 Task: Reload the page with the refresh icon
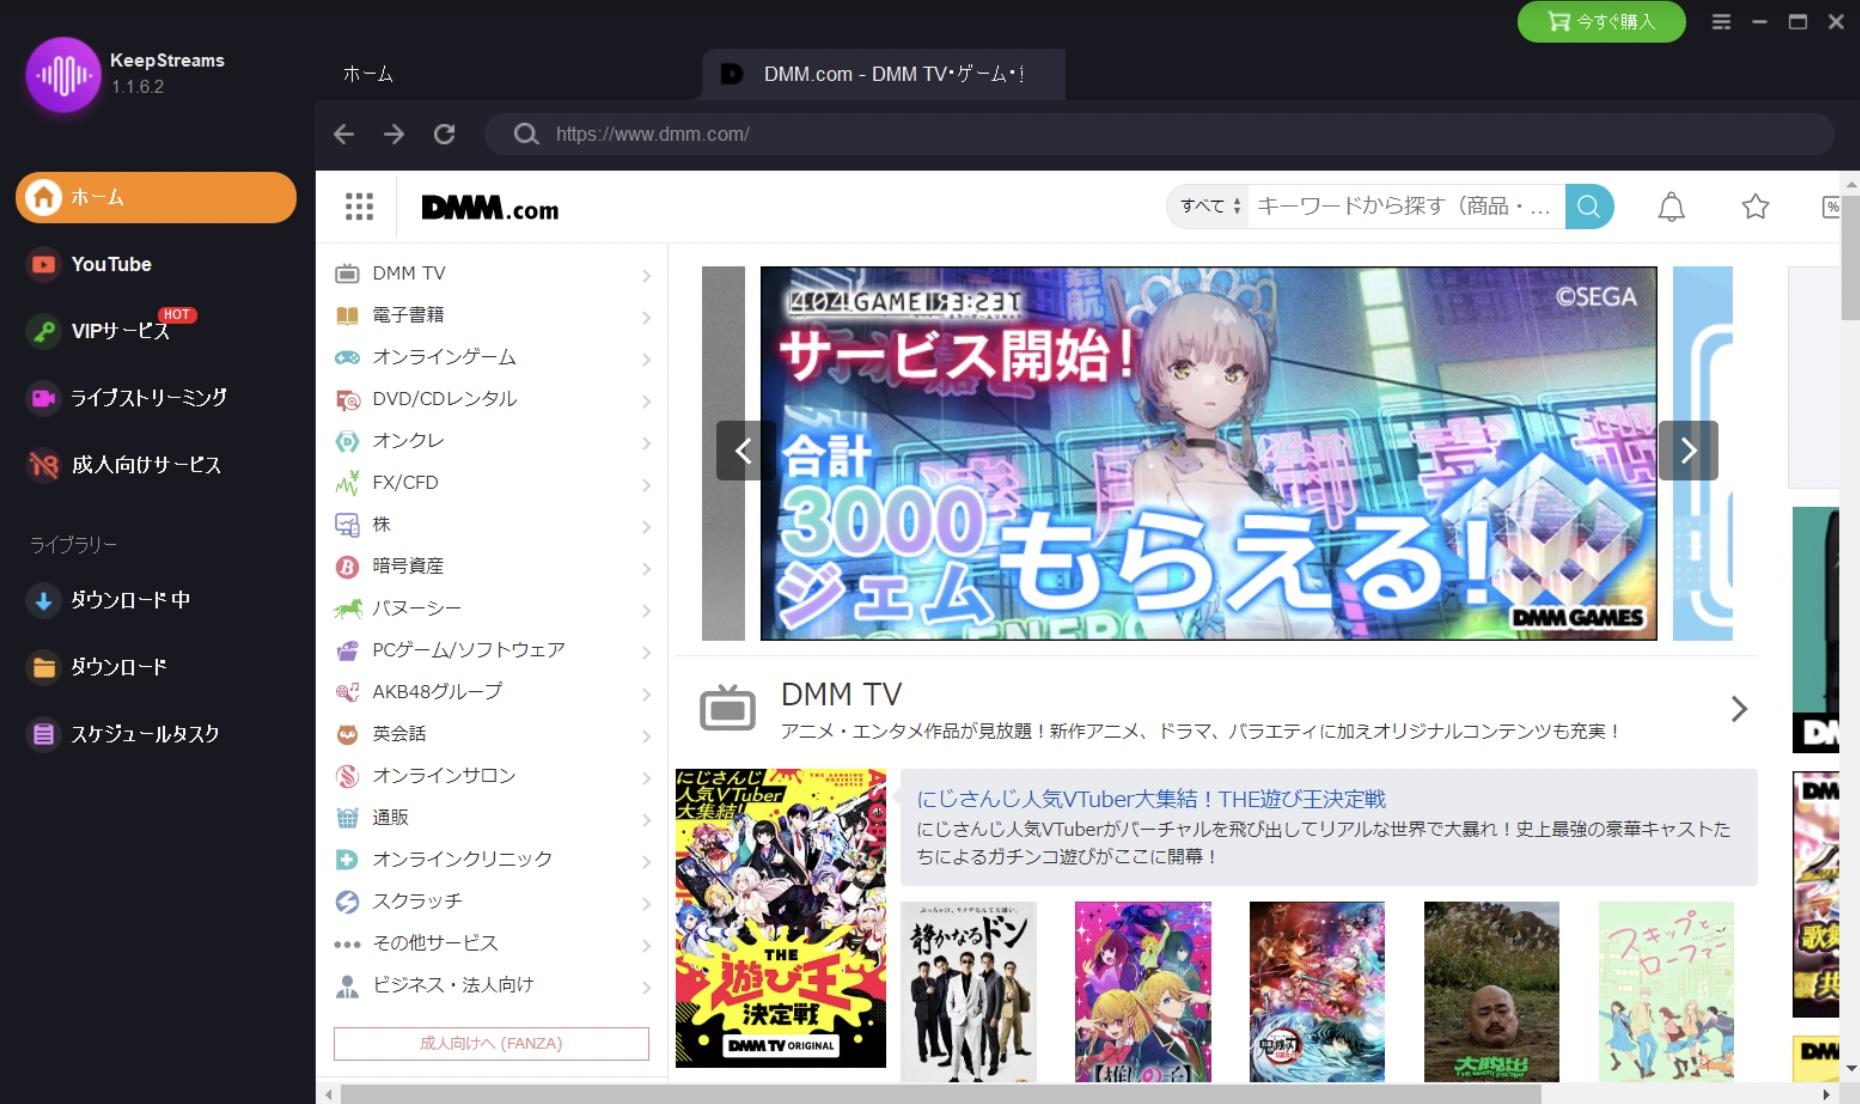click(445, 134)
